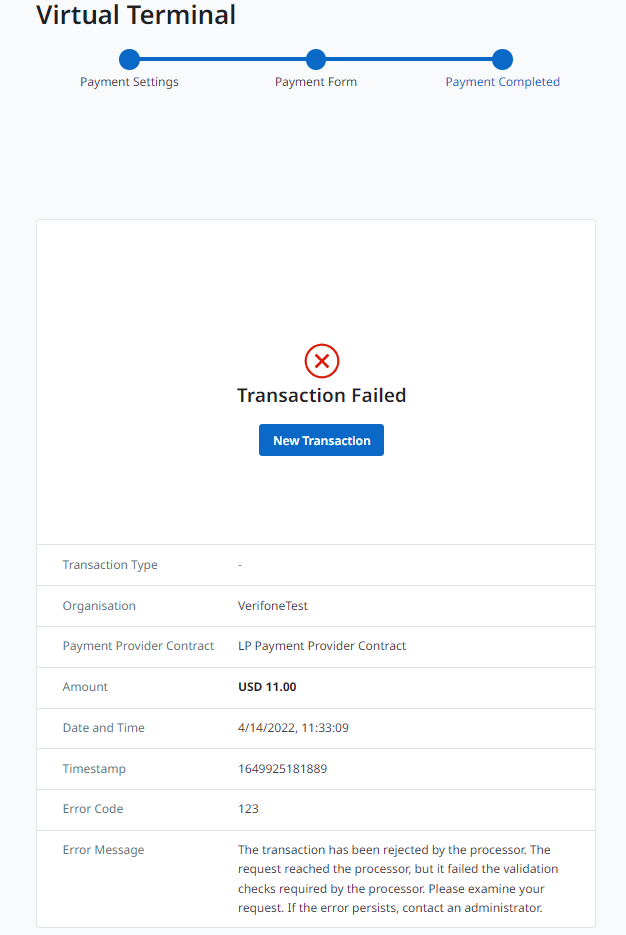Click the Payment Completed step circle

point(502,59)
